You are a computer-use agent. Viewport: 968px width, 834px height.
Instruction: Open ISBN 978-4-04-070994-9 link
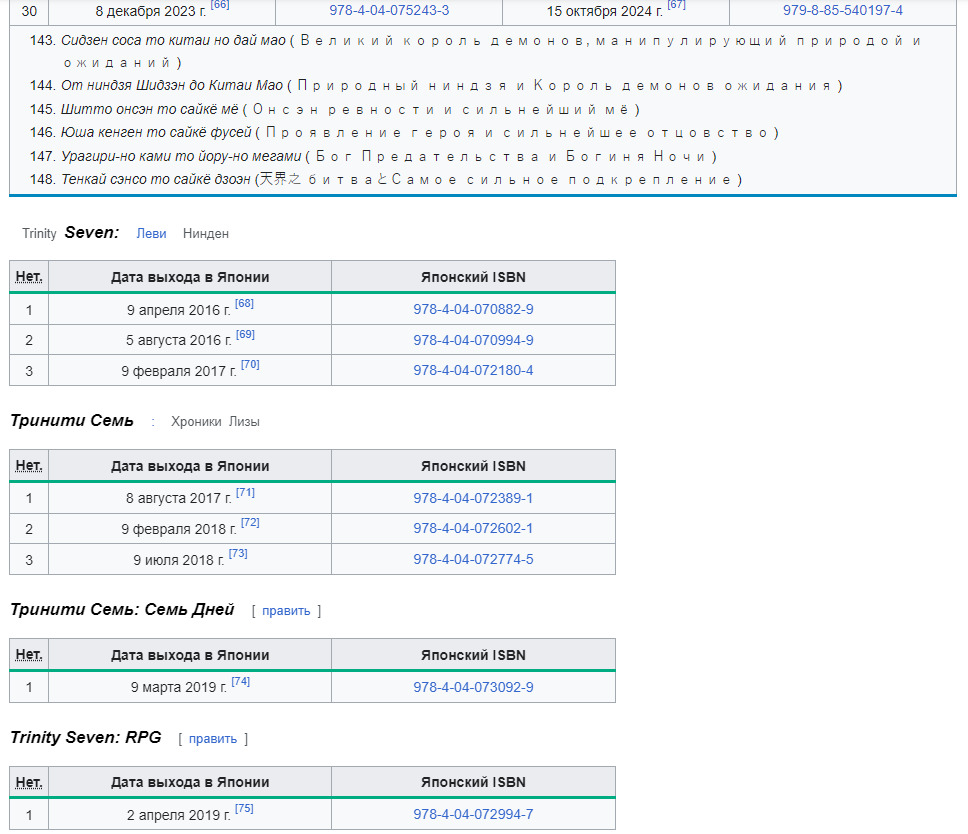click(473, 341)
